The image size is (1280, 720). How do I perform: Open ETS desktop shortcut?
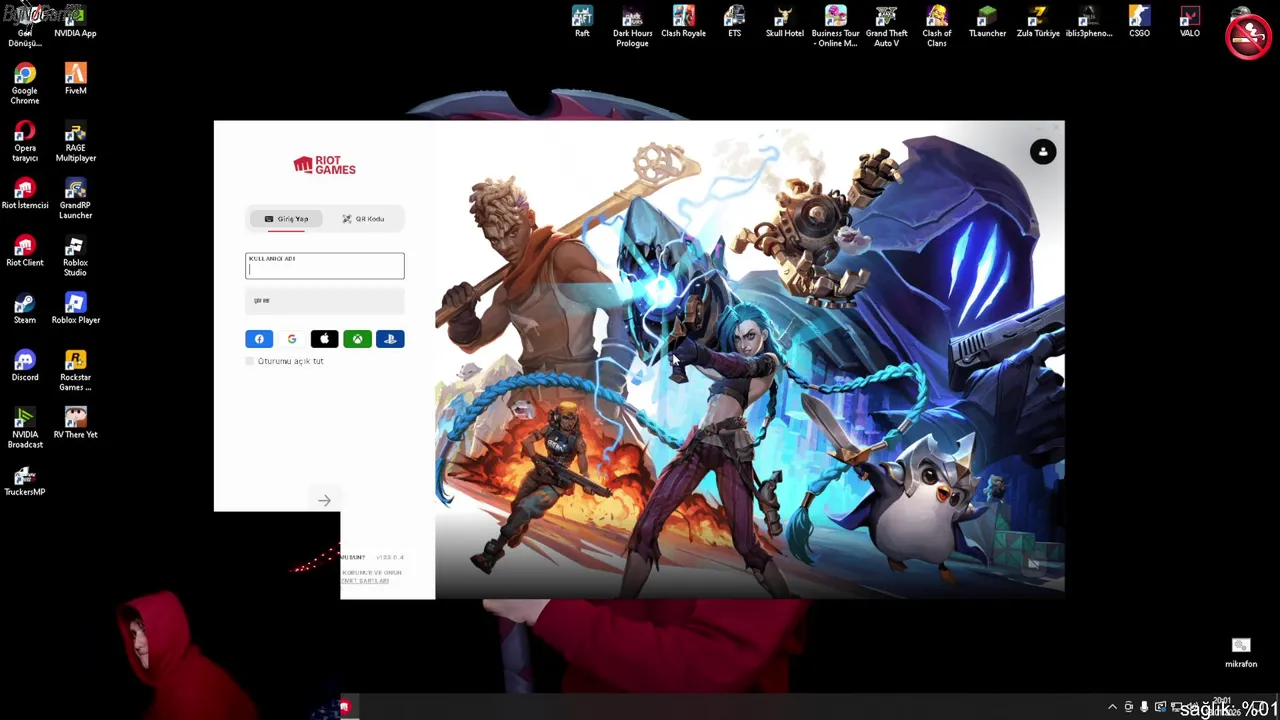pos(734,22)
